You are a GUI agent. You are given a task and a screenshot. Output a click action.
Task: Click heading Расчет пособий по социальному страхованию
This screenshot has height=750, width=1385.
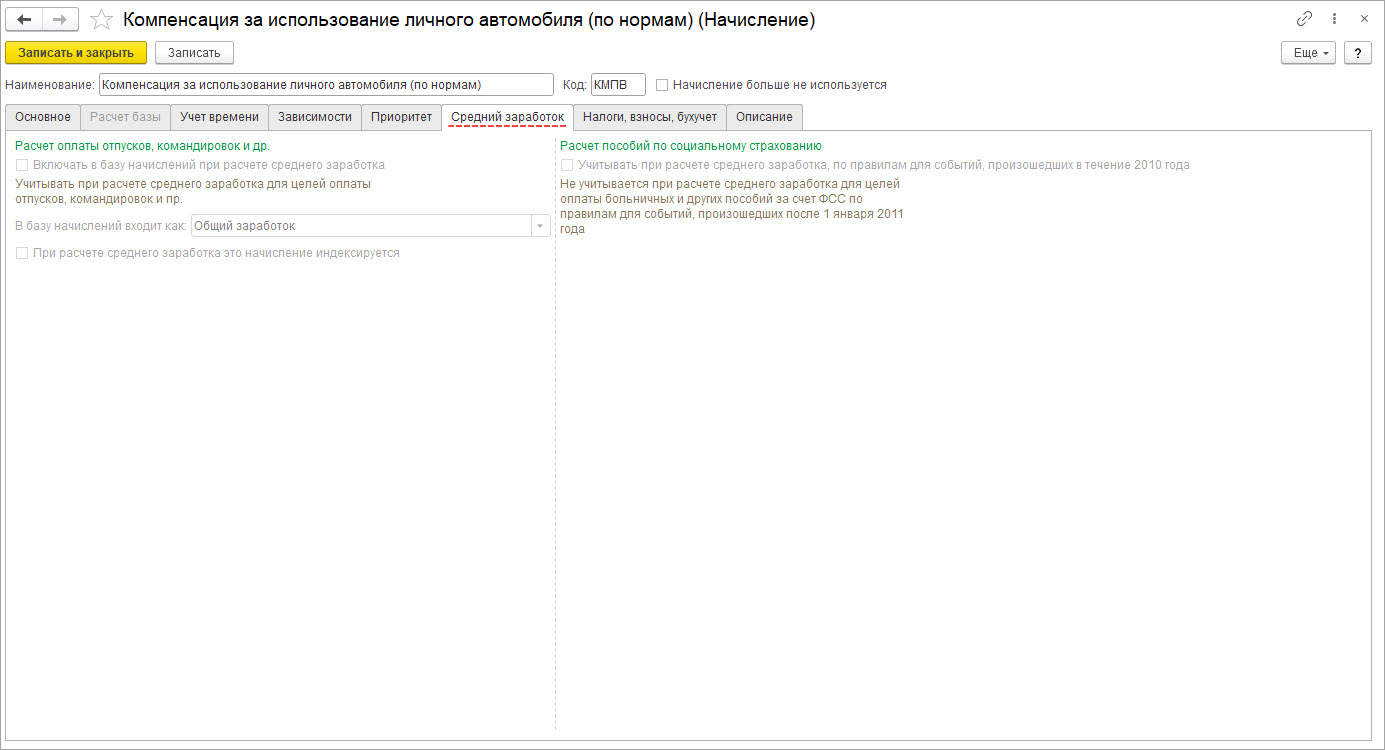pyautogui.click(x=691, y=146)
